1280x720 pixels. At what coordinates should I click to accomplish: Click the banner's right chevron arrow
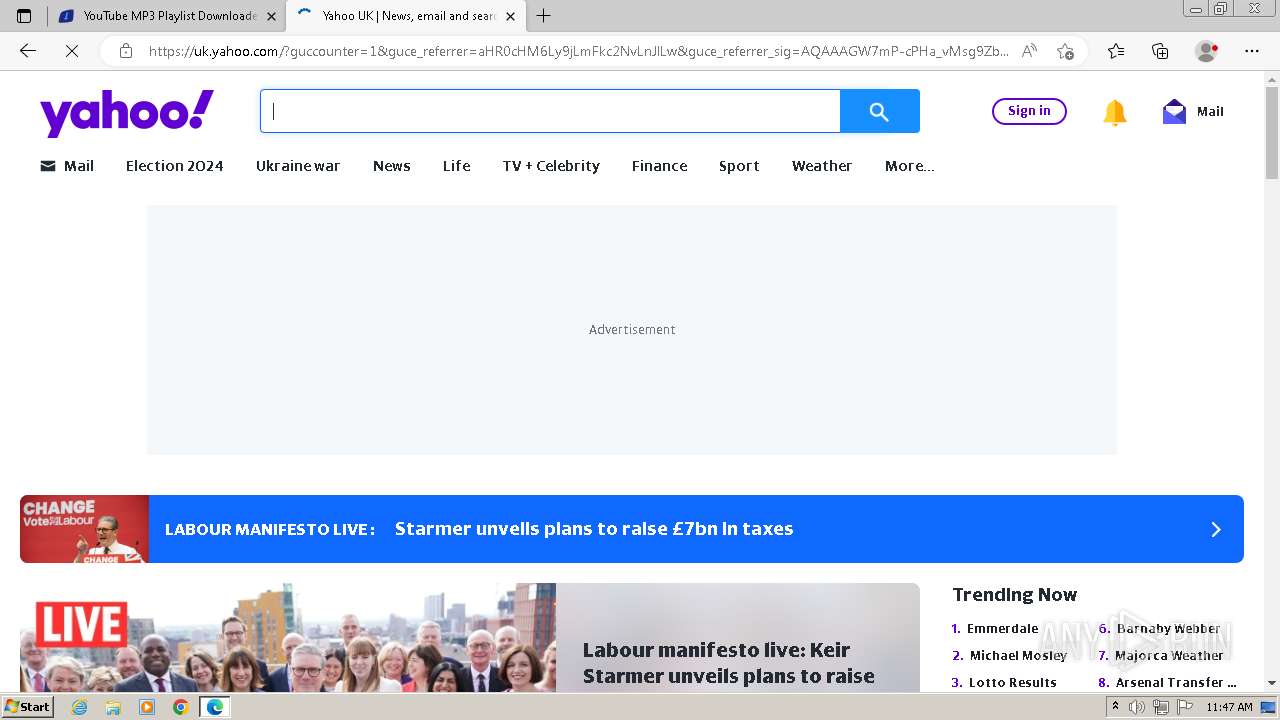[1216, 529]
